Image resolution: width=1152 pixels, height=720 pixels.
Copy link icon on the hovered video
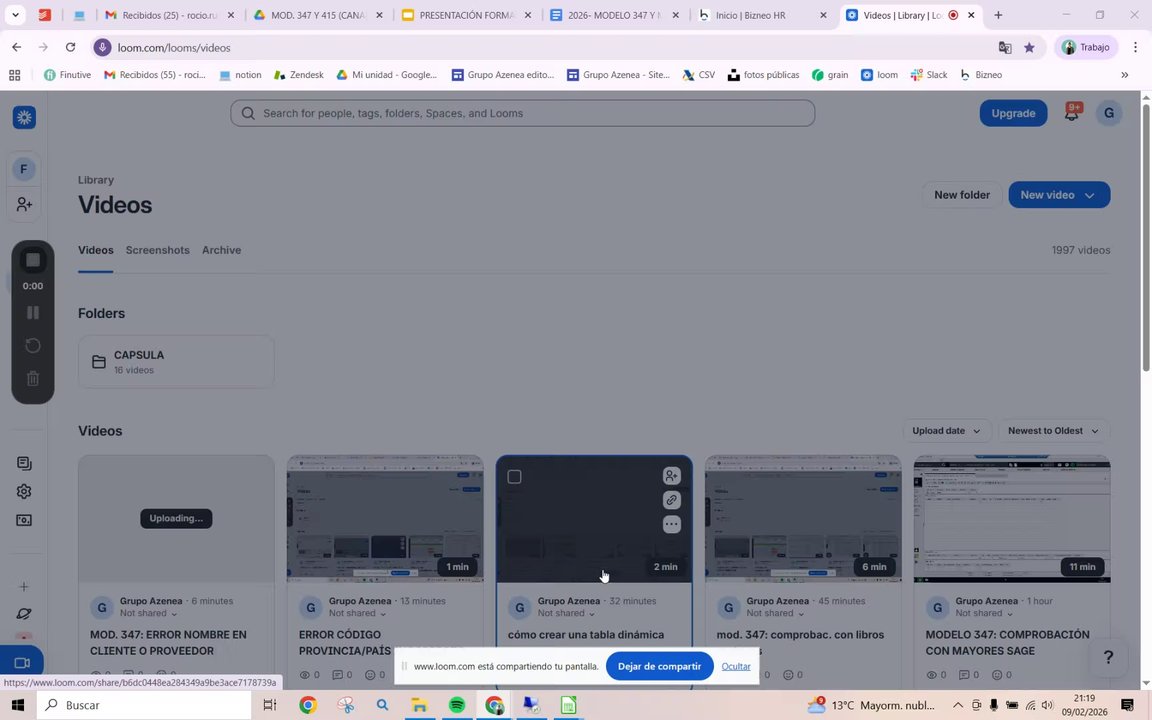tap(672, 500)
